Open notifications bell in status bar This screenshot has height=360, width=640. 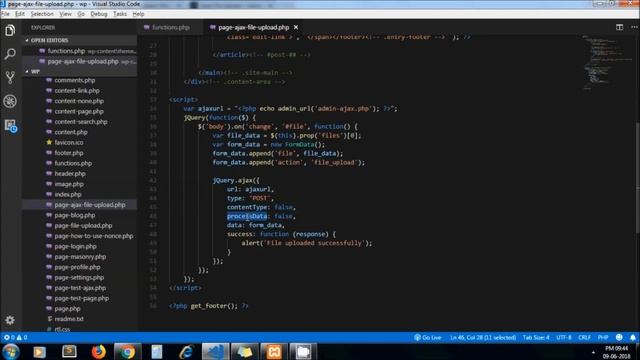pyautogui.click(x=633, y=338)
